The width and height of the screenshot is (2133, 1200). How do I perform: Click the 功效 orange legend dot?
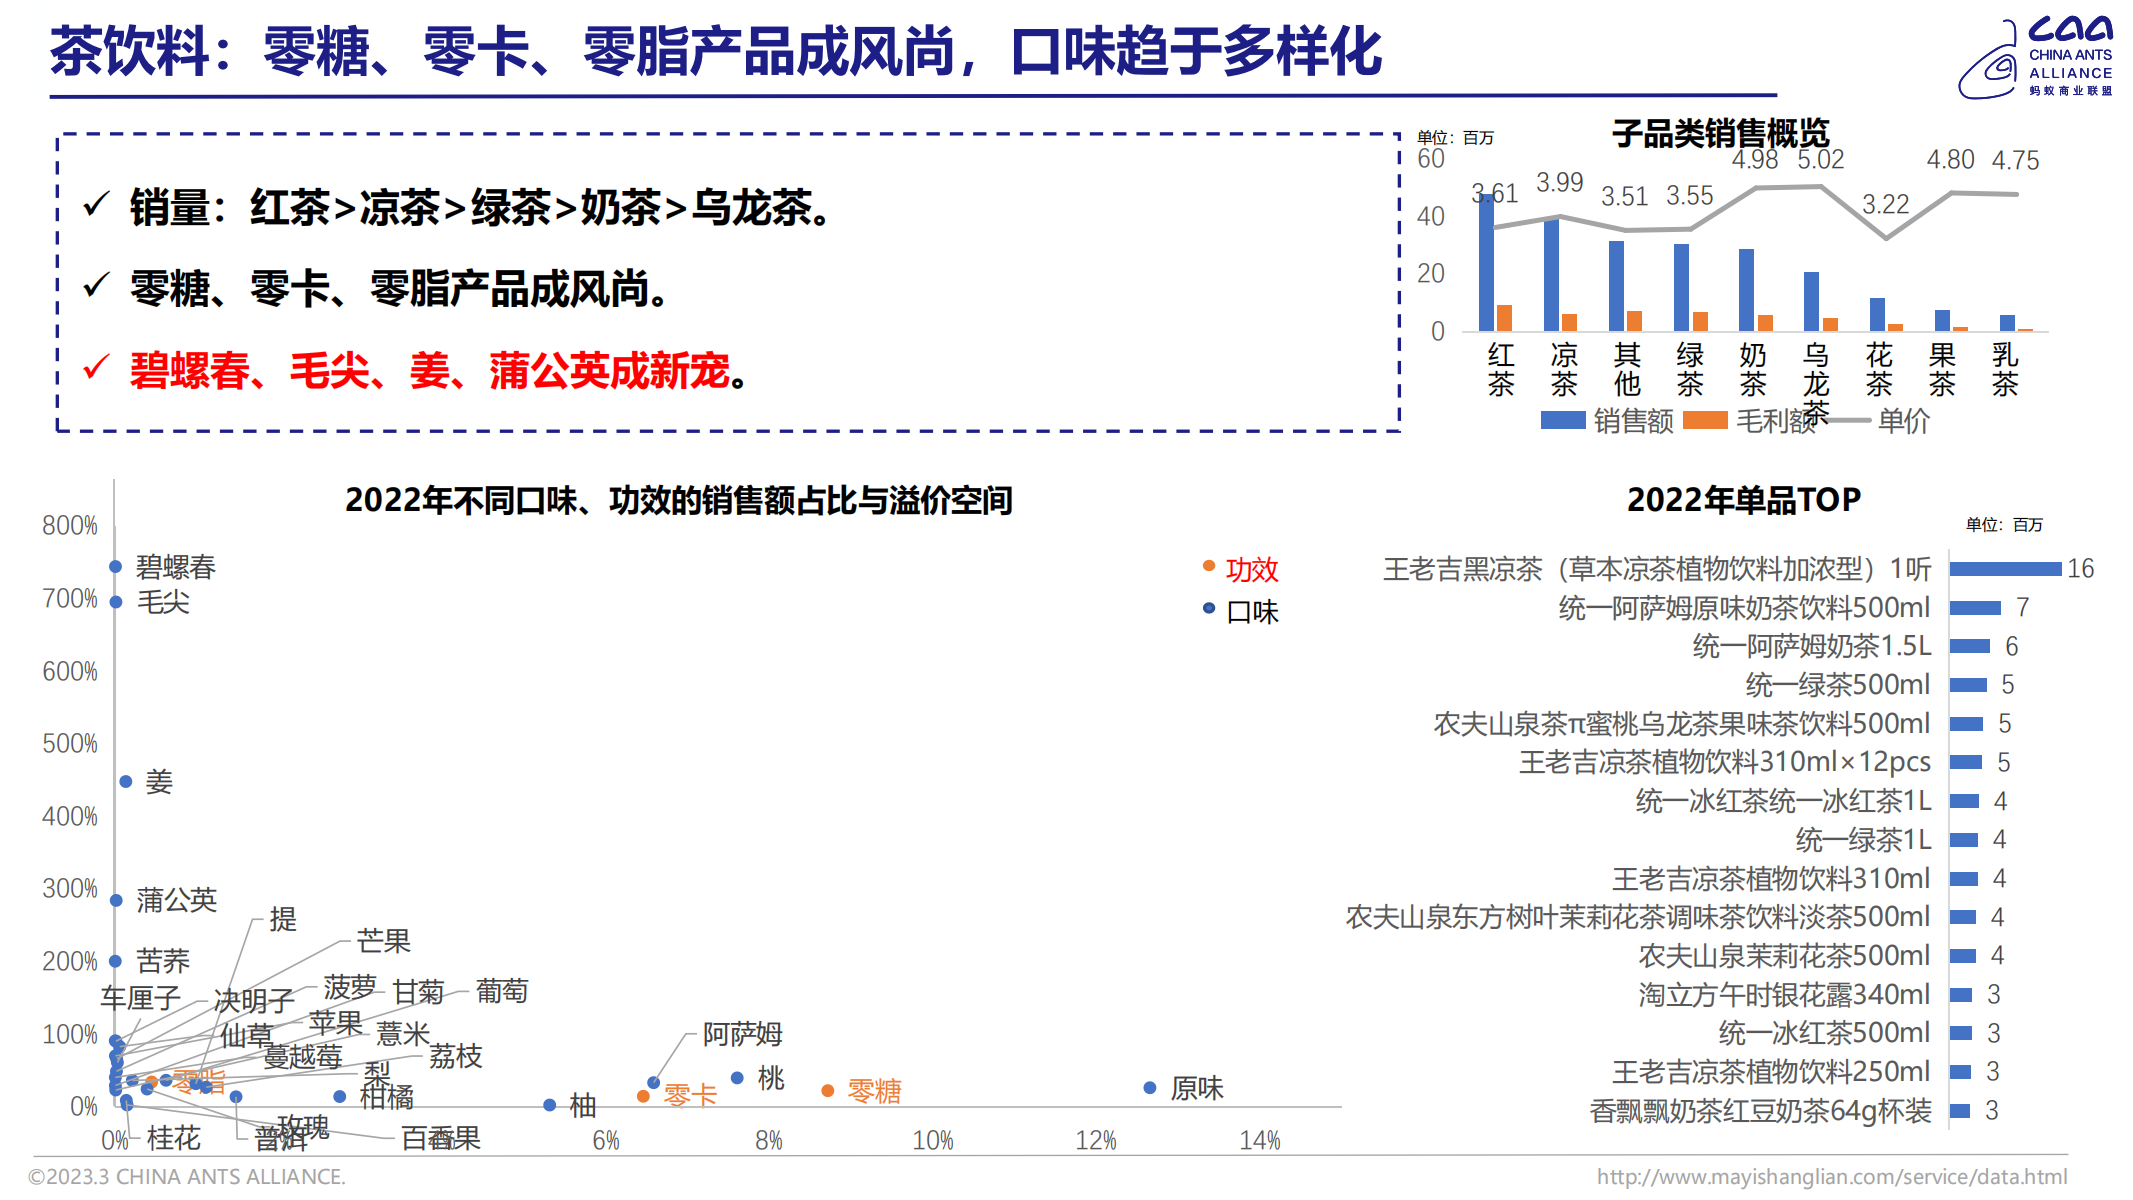[x=1209, y=566]
